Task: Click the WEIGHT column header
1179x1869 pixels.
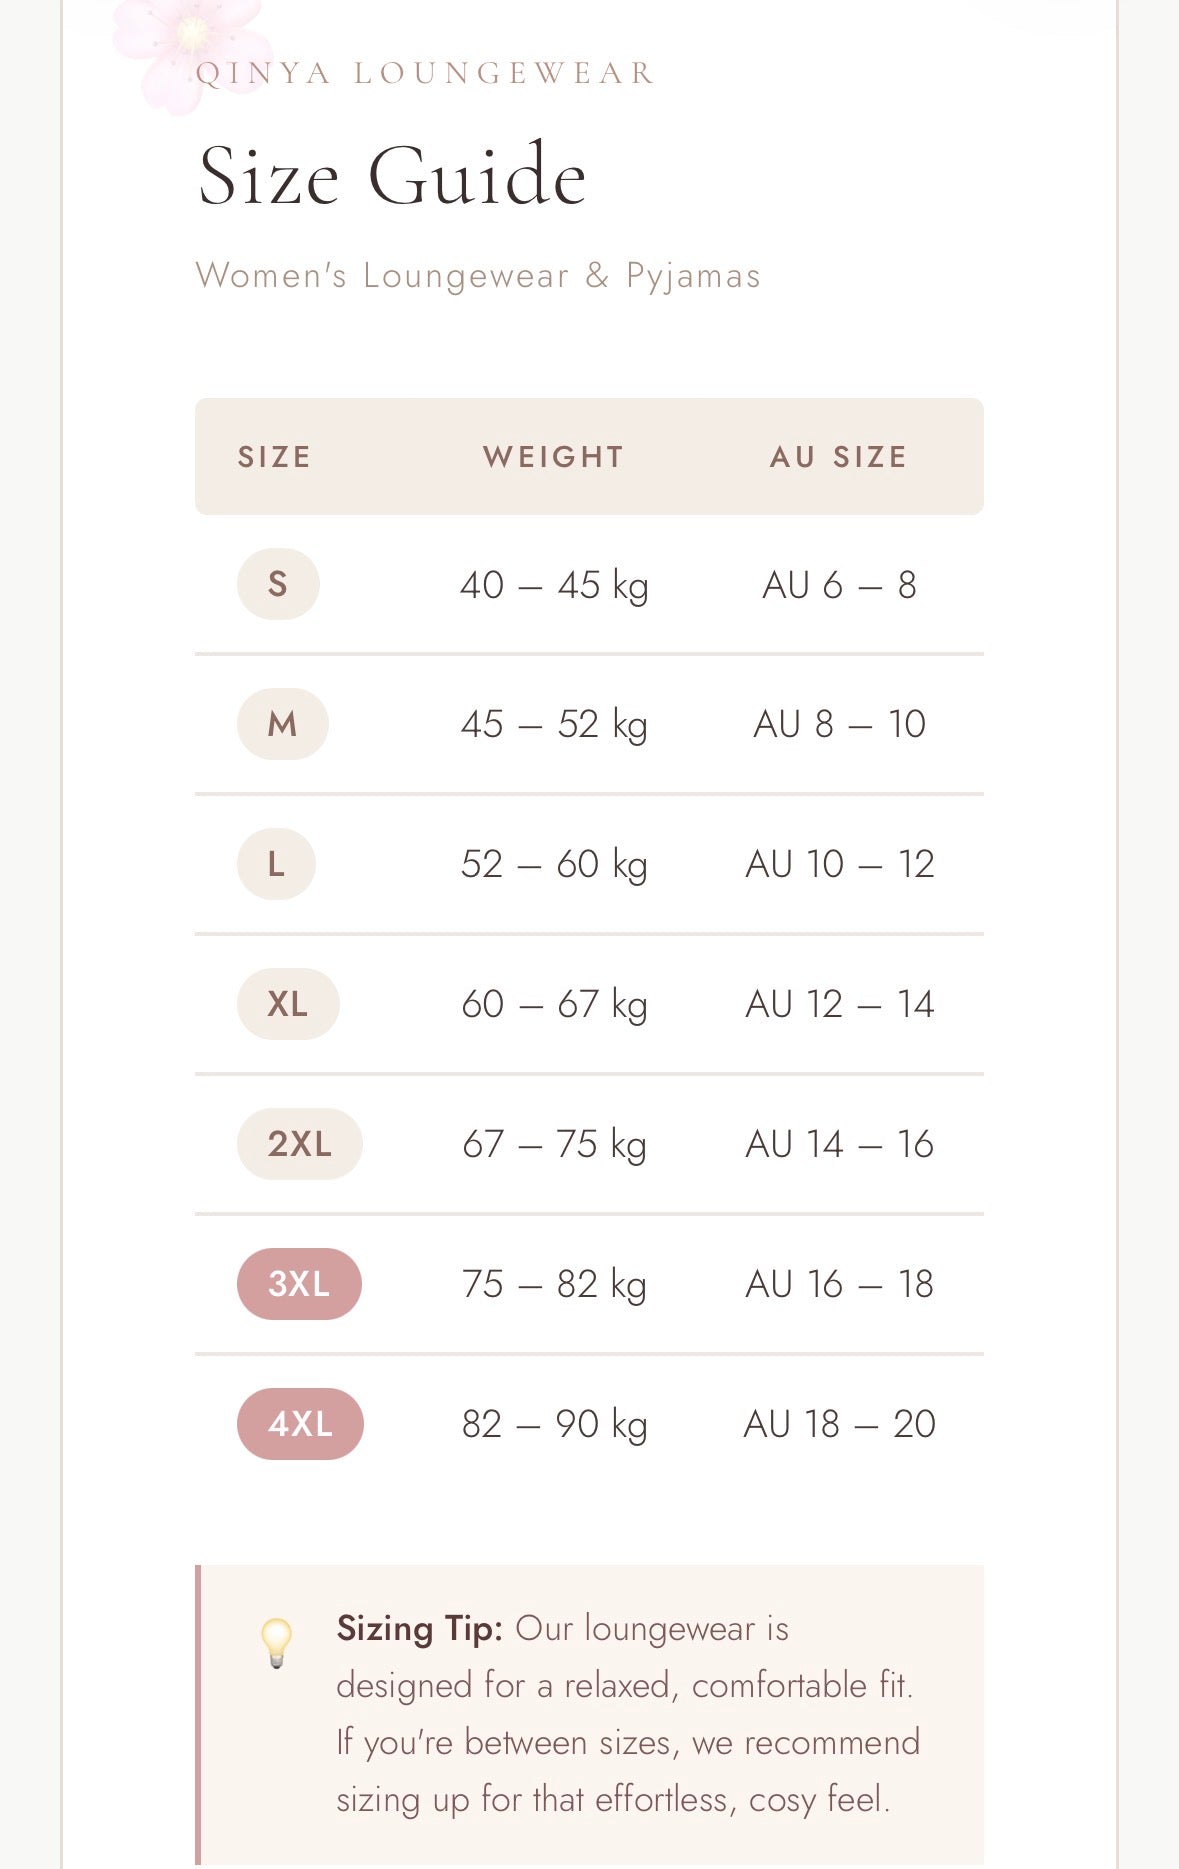Action: click(x=554, y=457)
